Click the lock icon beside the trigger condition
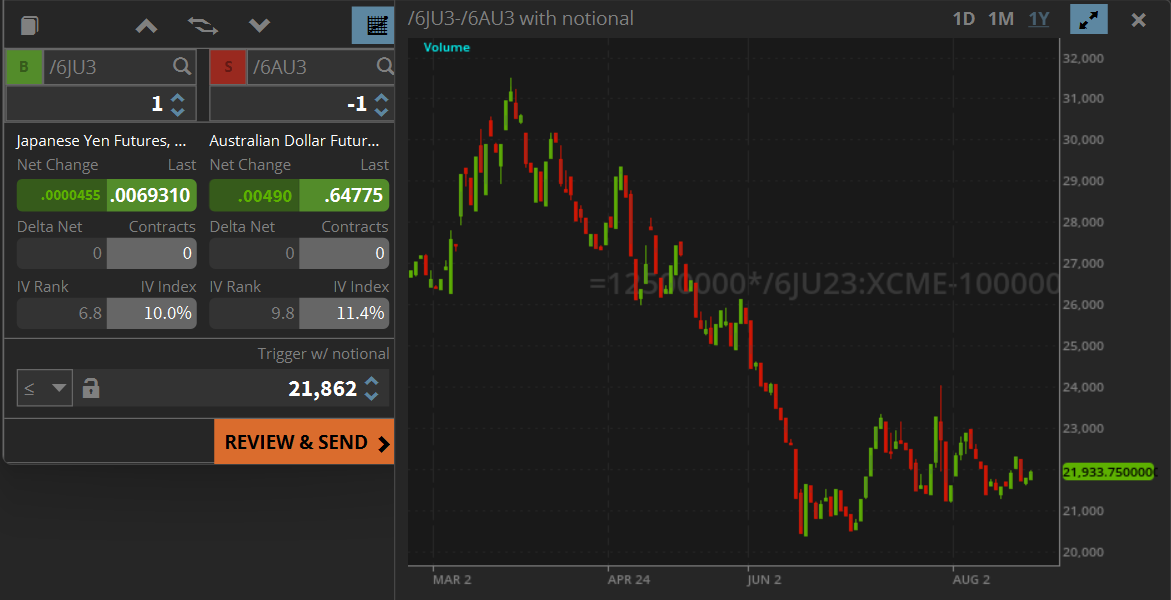 [x=90, y=387]
